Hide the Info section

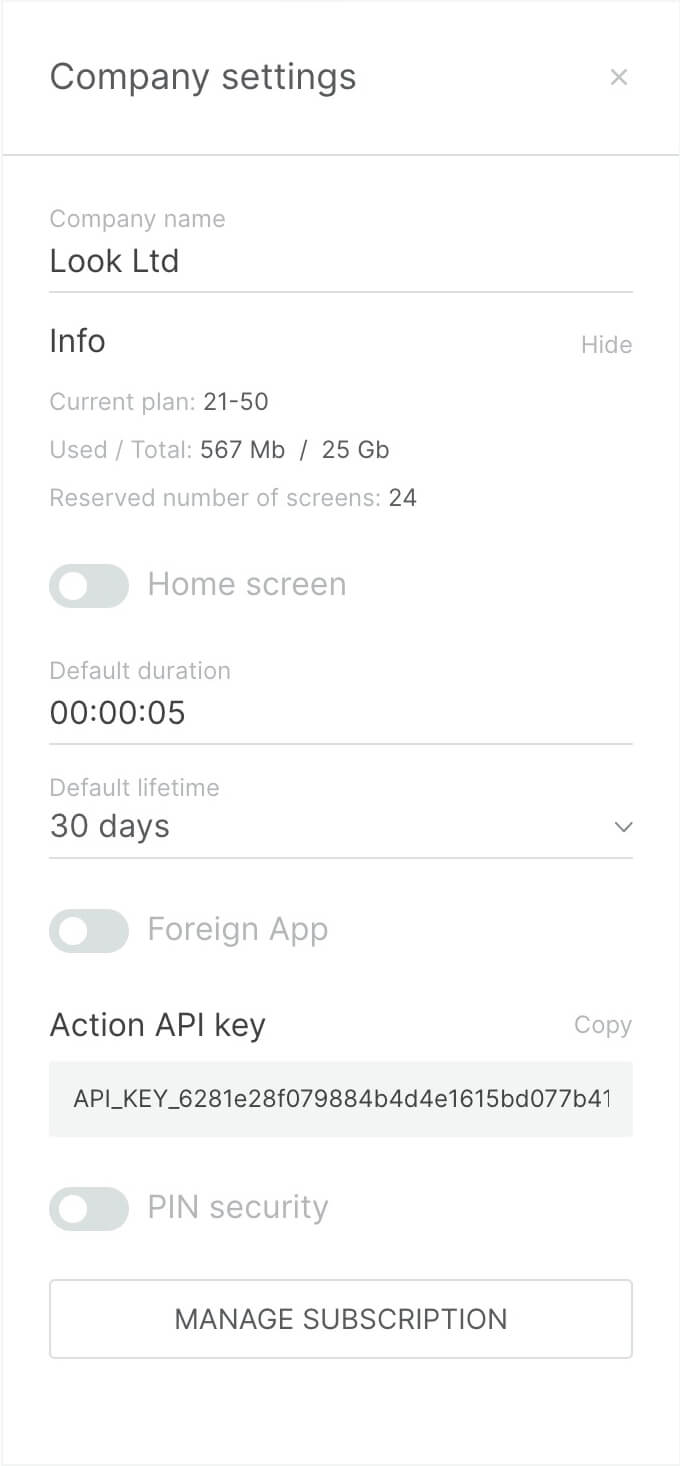pyautogui.click(x=606, y=345)
